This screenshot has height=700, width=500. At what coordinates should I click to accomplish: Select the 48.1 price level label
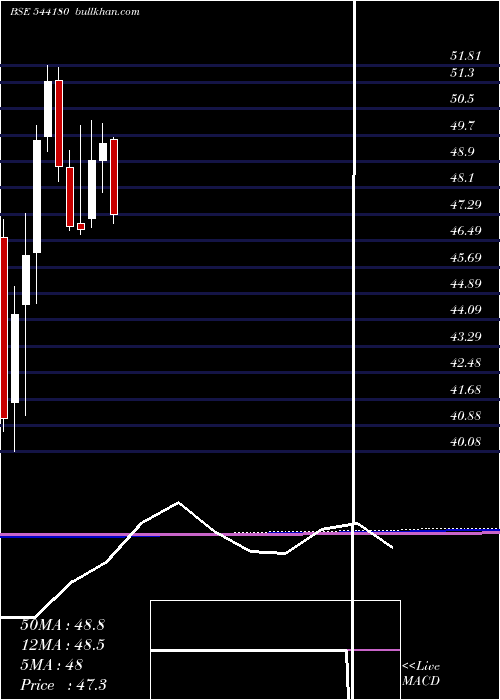[x=462, y=178]
